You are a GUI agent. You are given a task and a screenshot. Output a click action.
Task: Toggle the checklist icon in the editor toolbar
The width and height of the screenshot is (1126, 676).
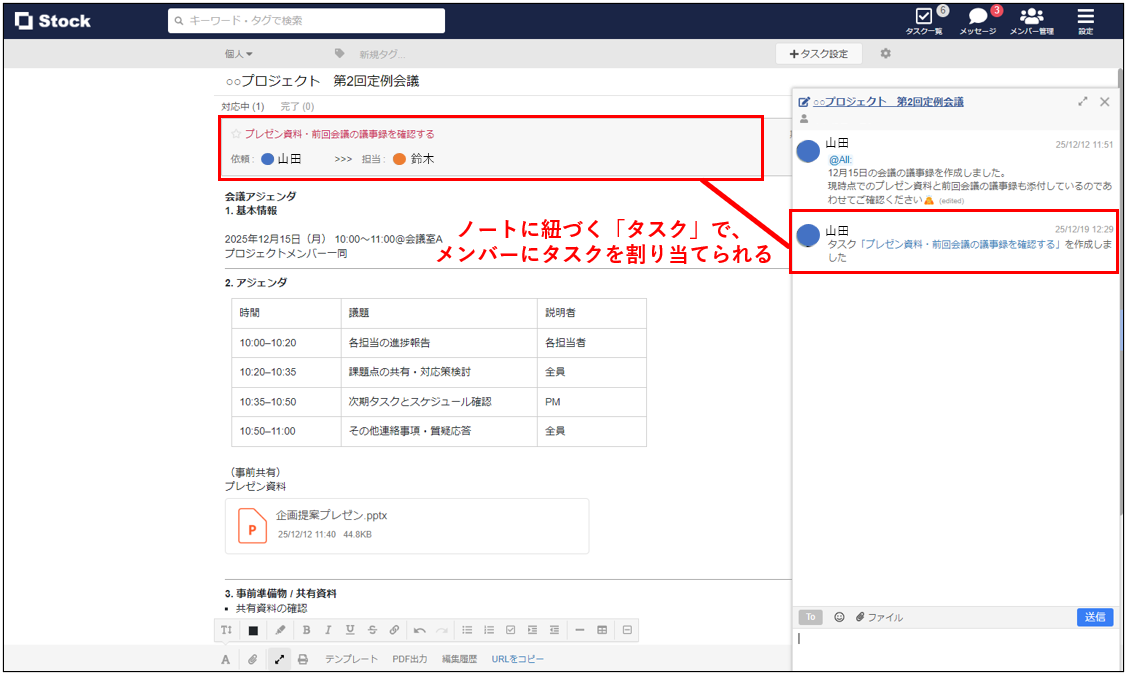click(x=511, y=630)
